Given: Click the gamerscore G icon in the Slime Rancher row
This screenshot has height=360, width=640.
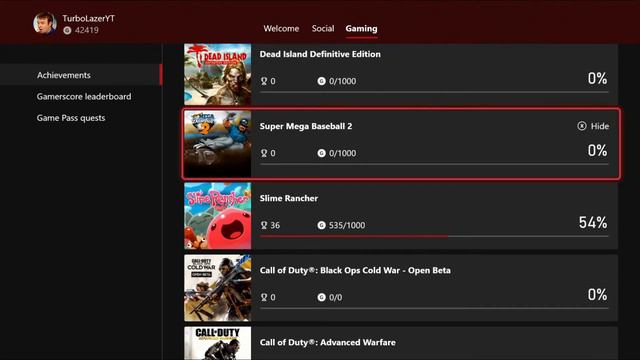Looking at the screenshot, I should click(321, 225).
